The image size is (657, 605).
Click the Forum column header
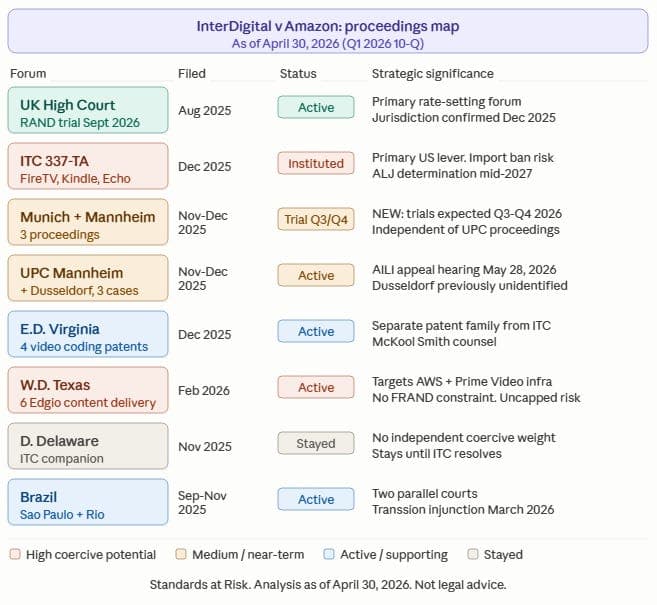click(28, 74)
